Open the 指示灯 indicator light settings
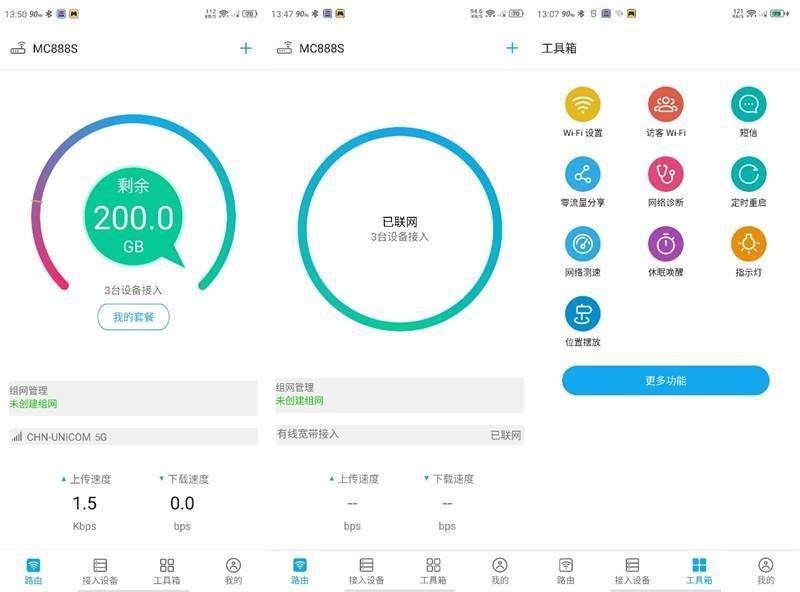Viewport: 800px width, 592px height. coord(748,244)
